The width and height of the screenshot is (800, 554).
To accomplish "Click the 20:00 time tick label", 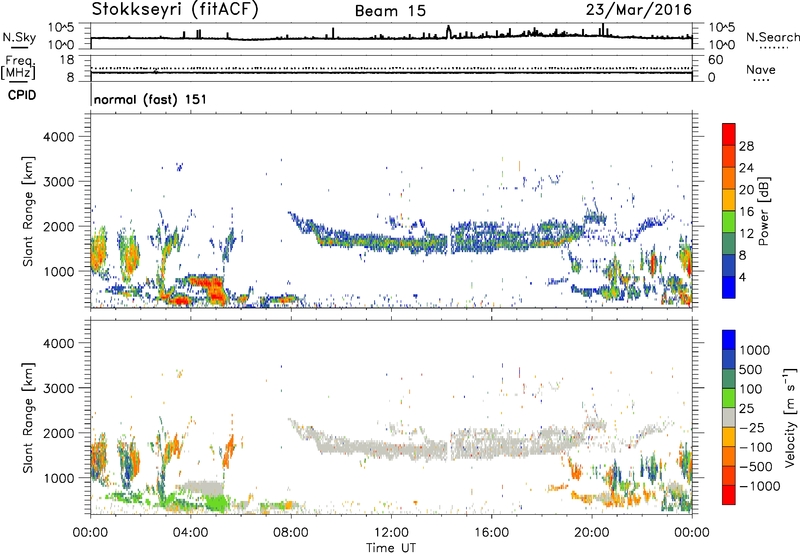I will coord(591,533).
